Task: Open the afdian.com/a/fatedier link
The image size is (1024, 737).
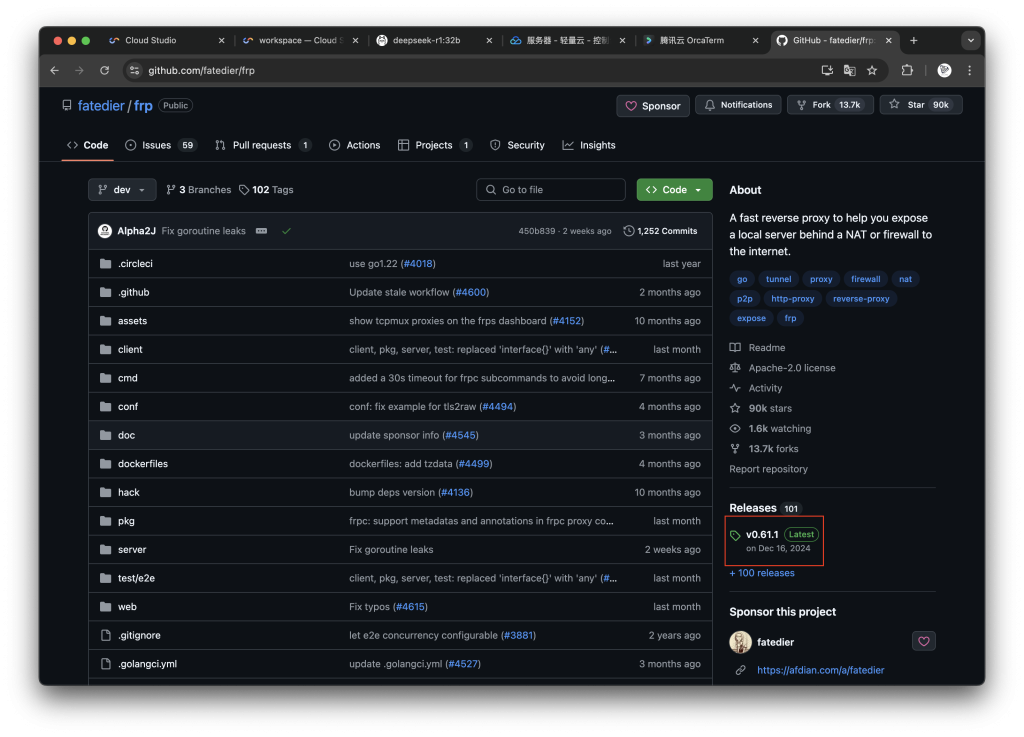Action: click(820, 670)
